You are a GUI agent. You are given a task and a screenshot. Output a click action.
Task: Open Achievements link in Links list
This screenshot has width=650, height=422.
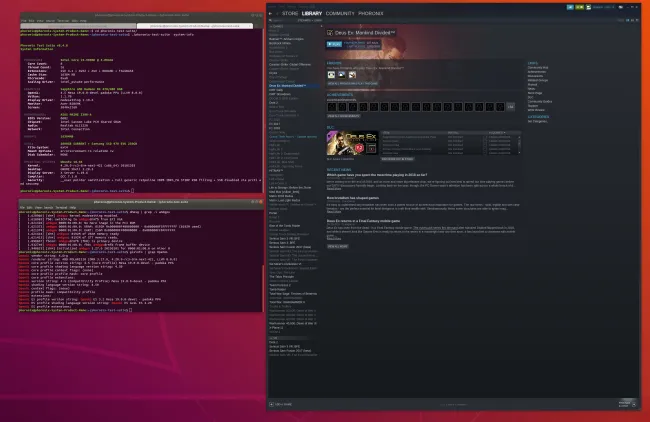537,72
